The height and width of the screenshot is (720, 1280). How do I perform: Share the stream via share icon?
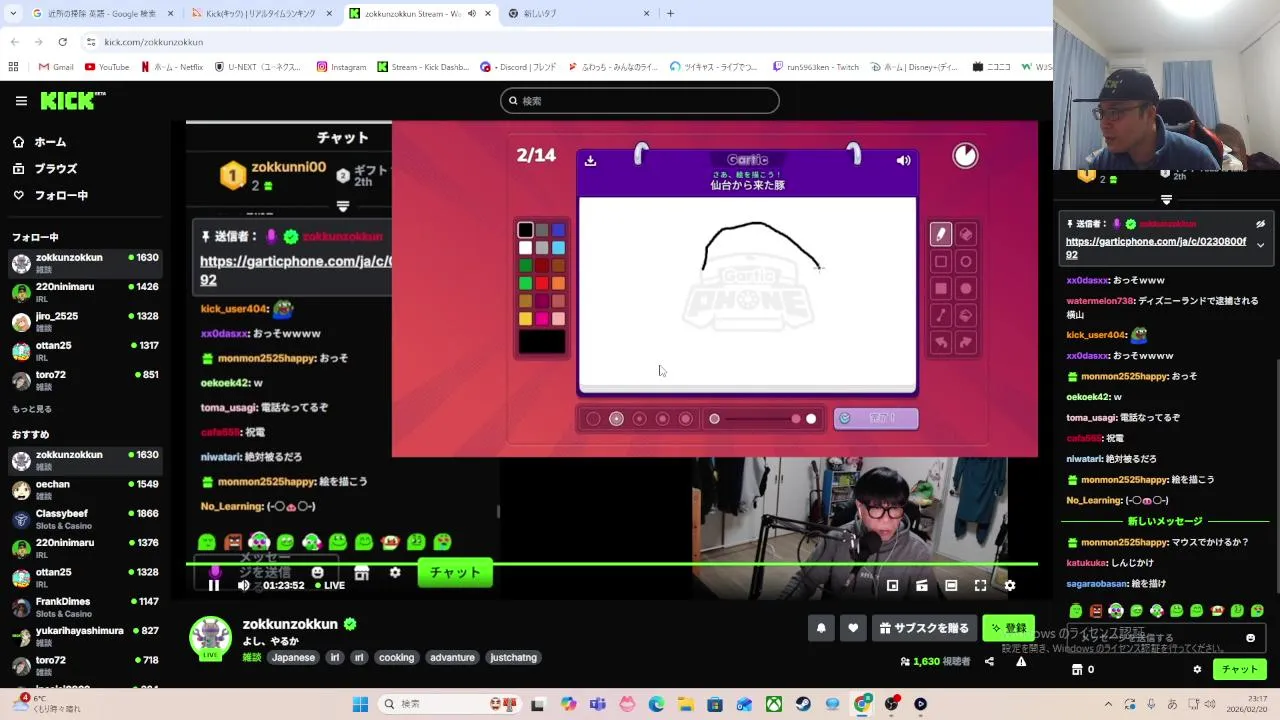click(989, 661)
